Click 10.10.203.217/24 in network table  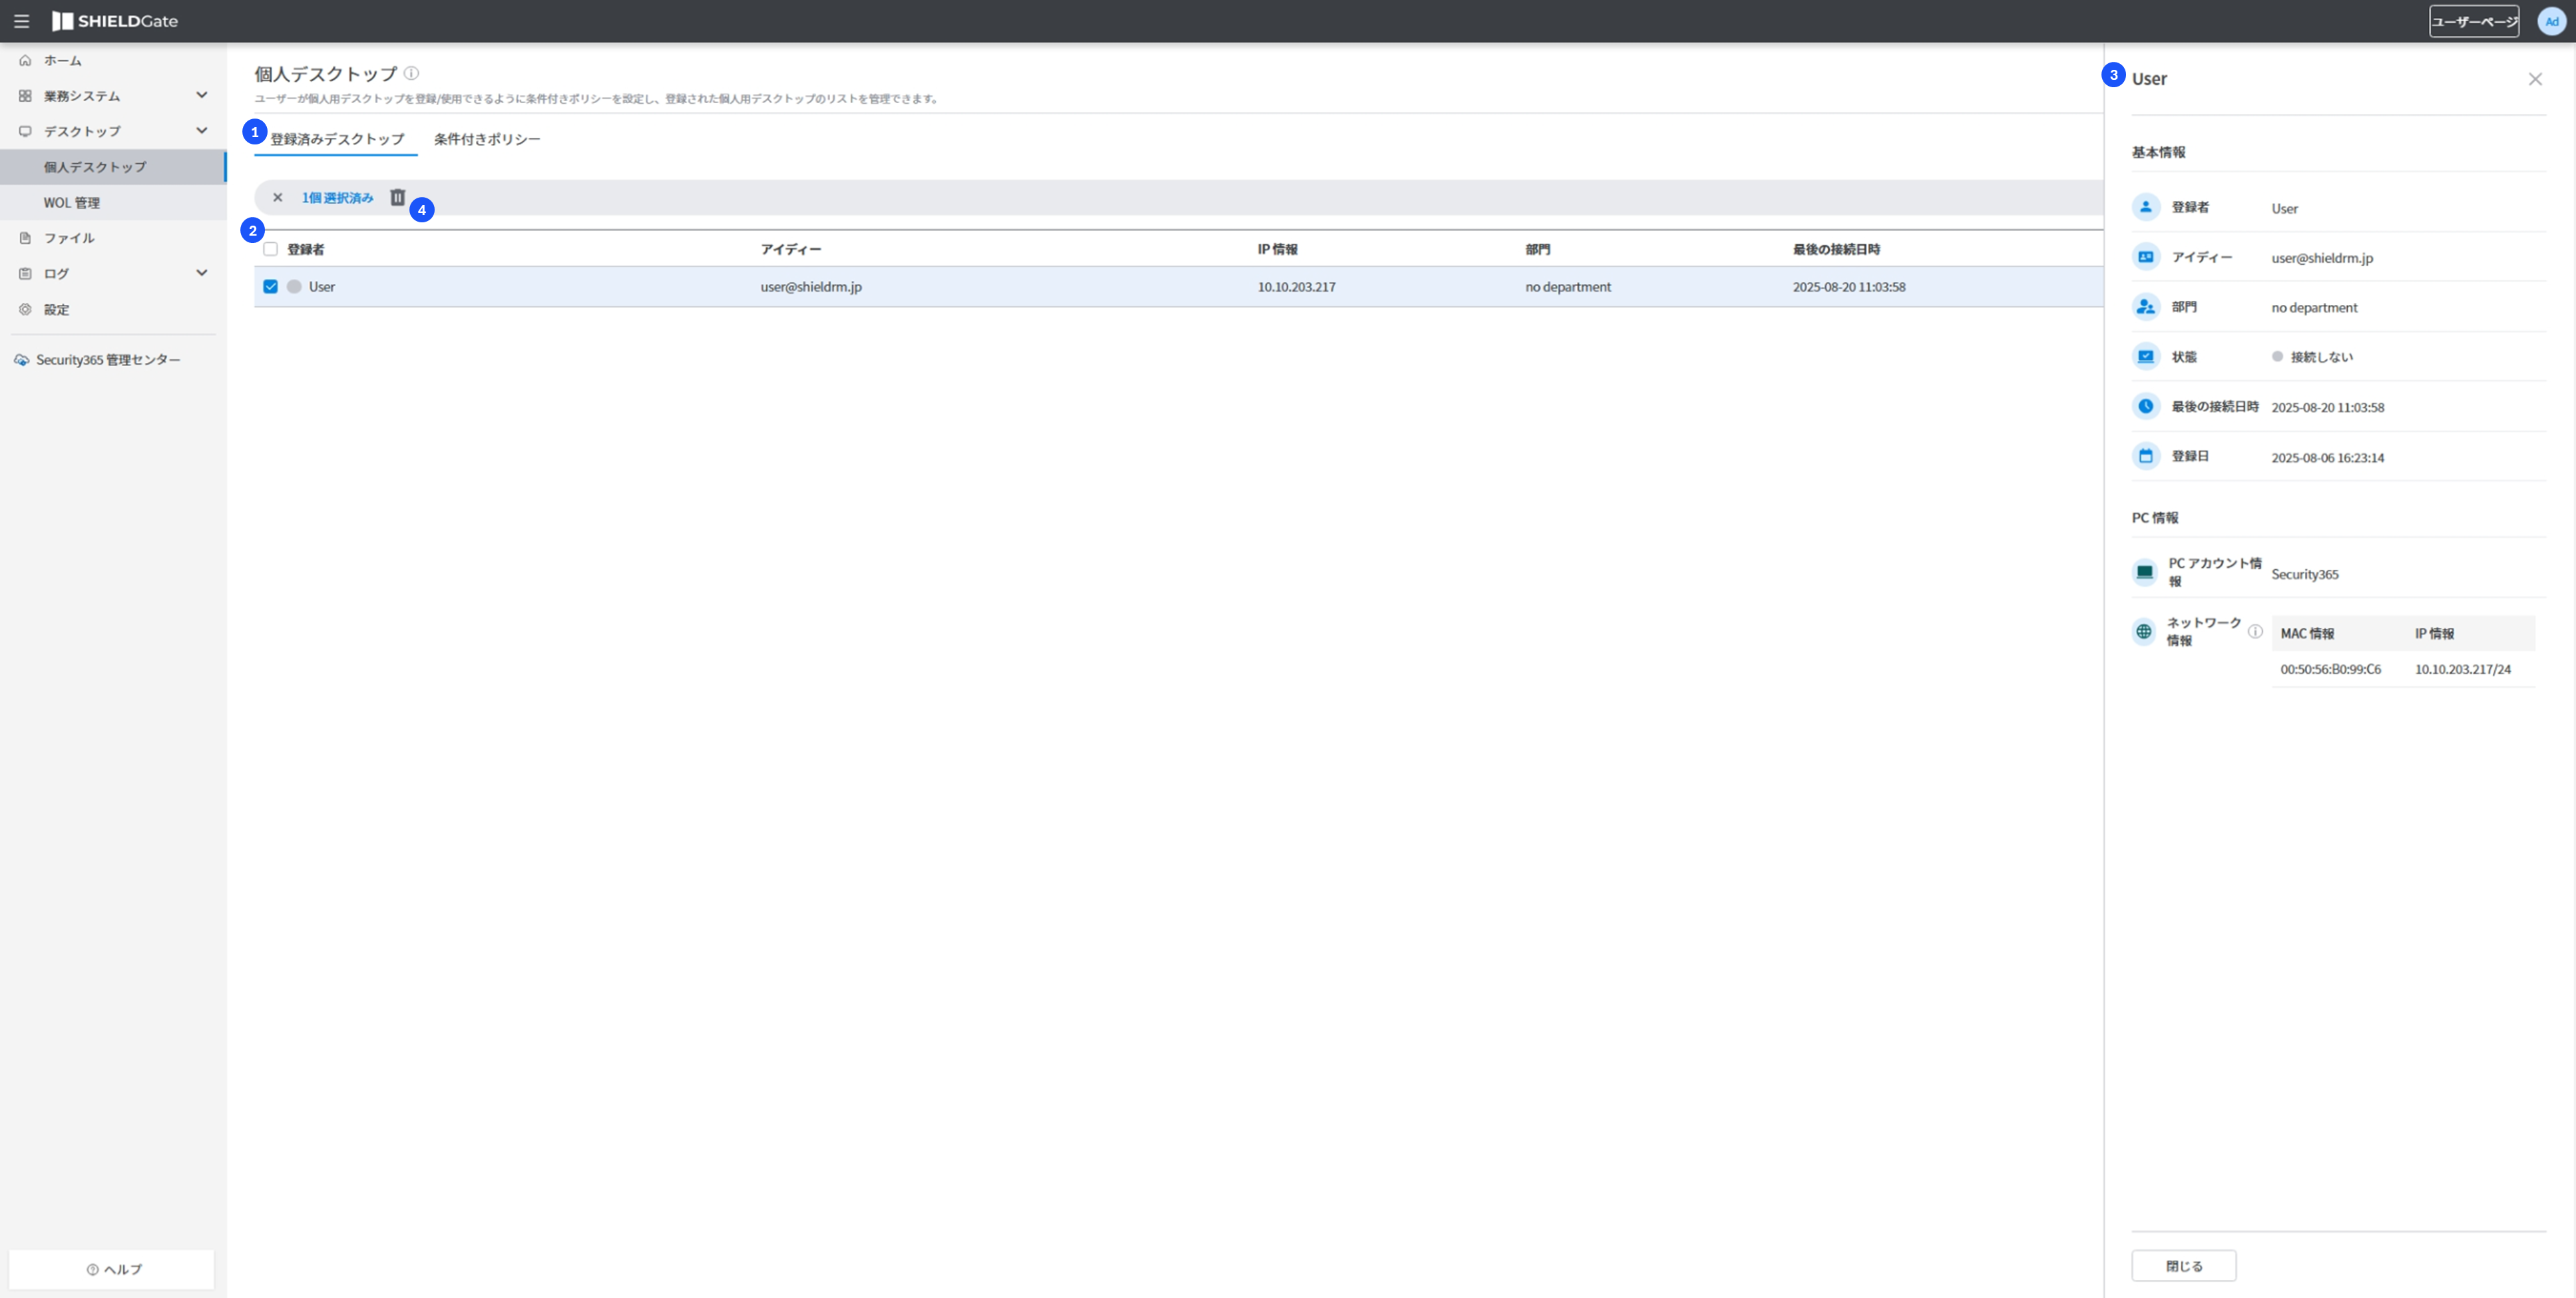pos(2462,669)
